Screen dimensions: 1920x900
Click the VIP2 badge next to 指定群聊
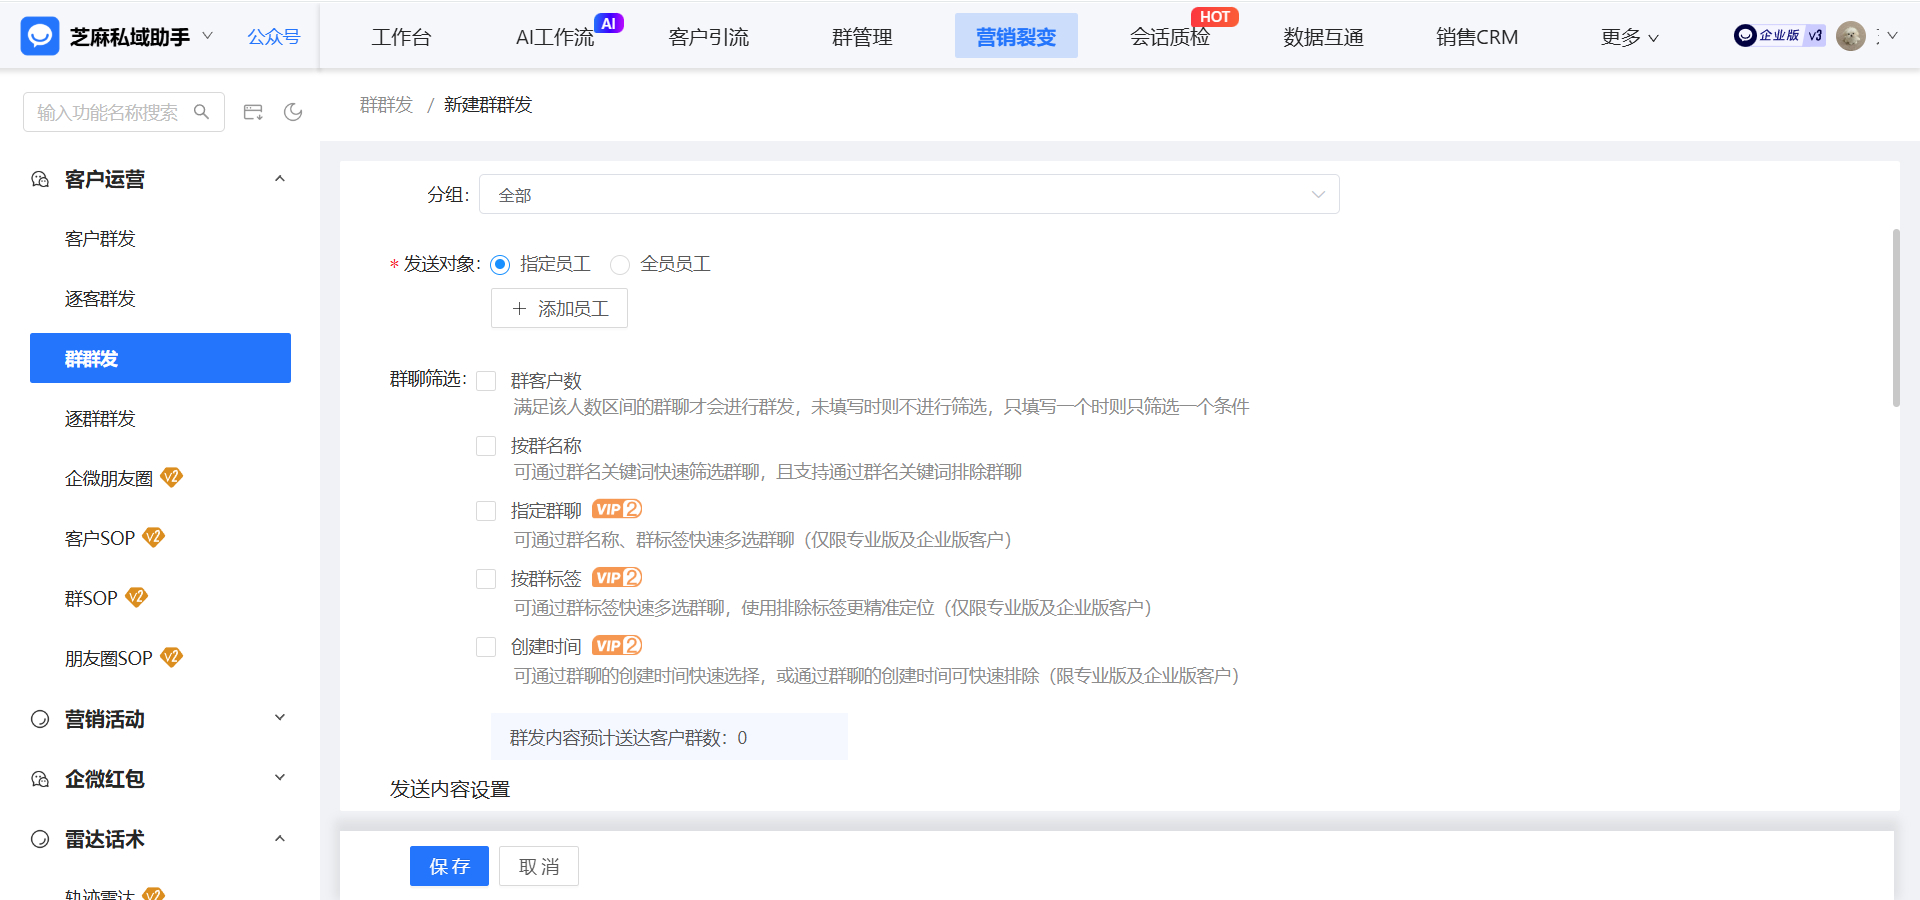[617, 509]
